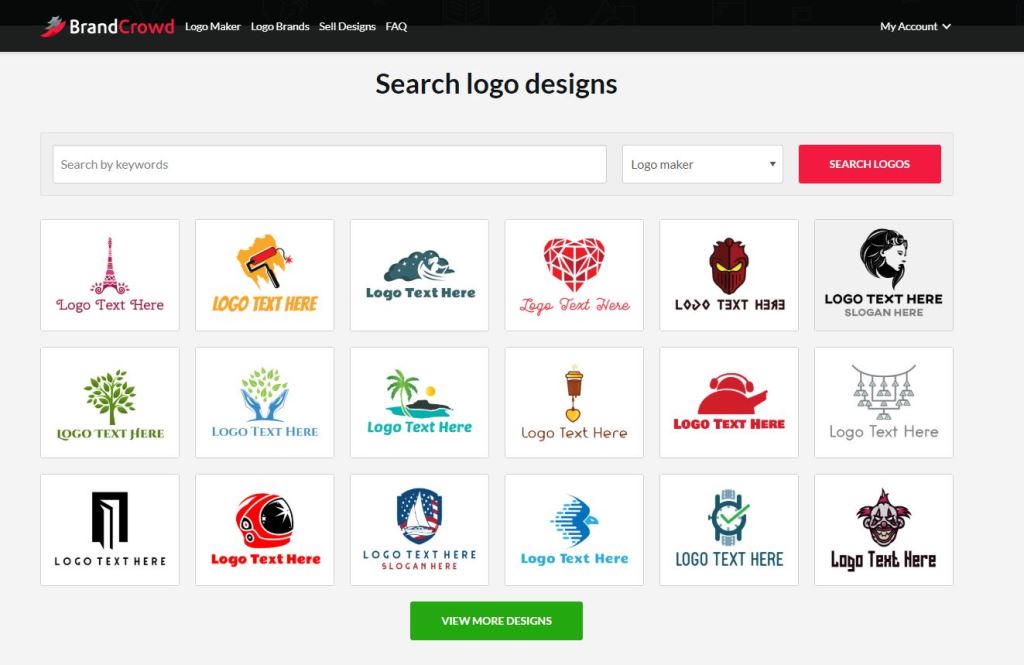Choose the woman silhouette slogan logo
Image resolution: width=1024 pixels, height=665 pixels.
884,275
